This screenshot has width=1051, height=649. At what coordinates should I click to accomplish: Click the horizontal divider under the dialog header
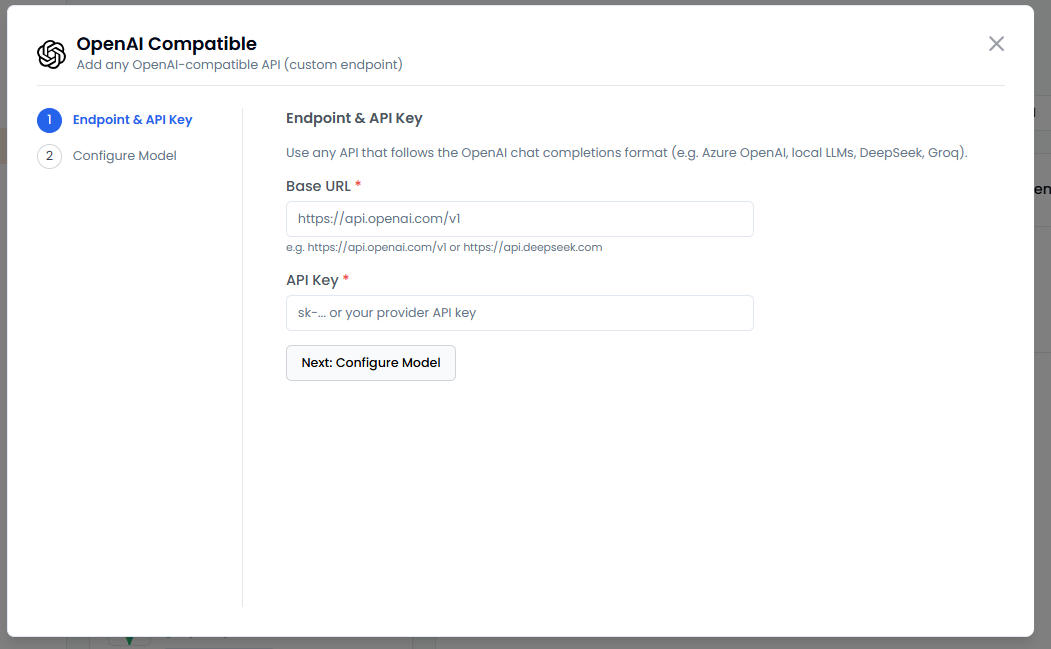(520, 86)
